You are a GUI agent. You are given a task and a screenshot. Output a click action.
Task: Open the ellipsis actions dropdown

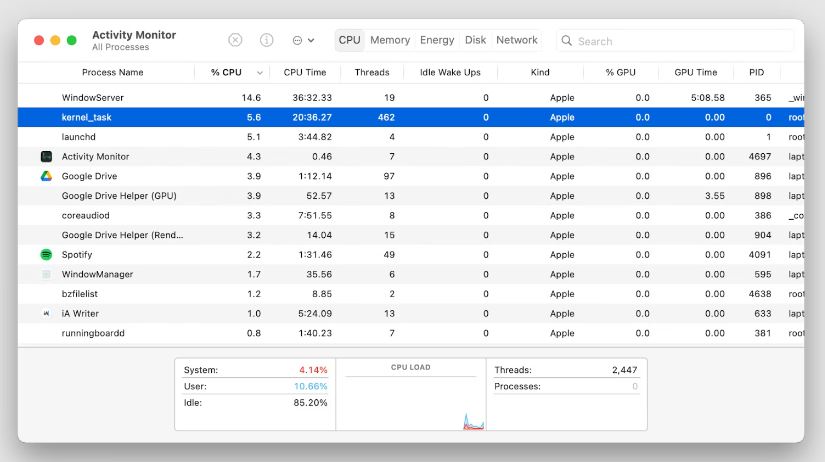tap(303, 40)
